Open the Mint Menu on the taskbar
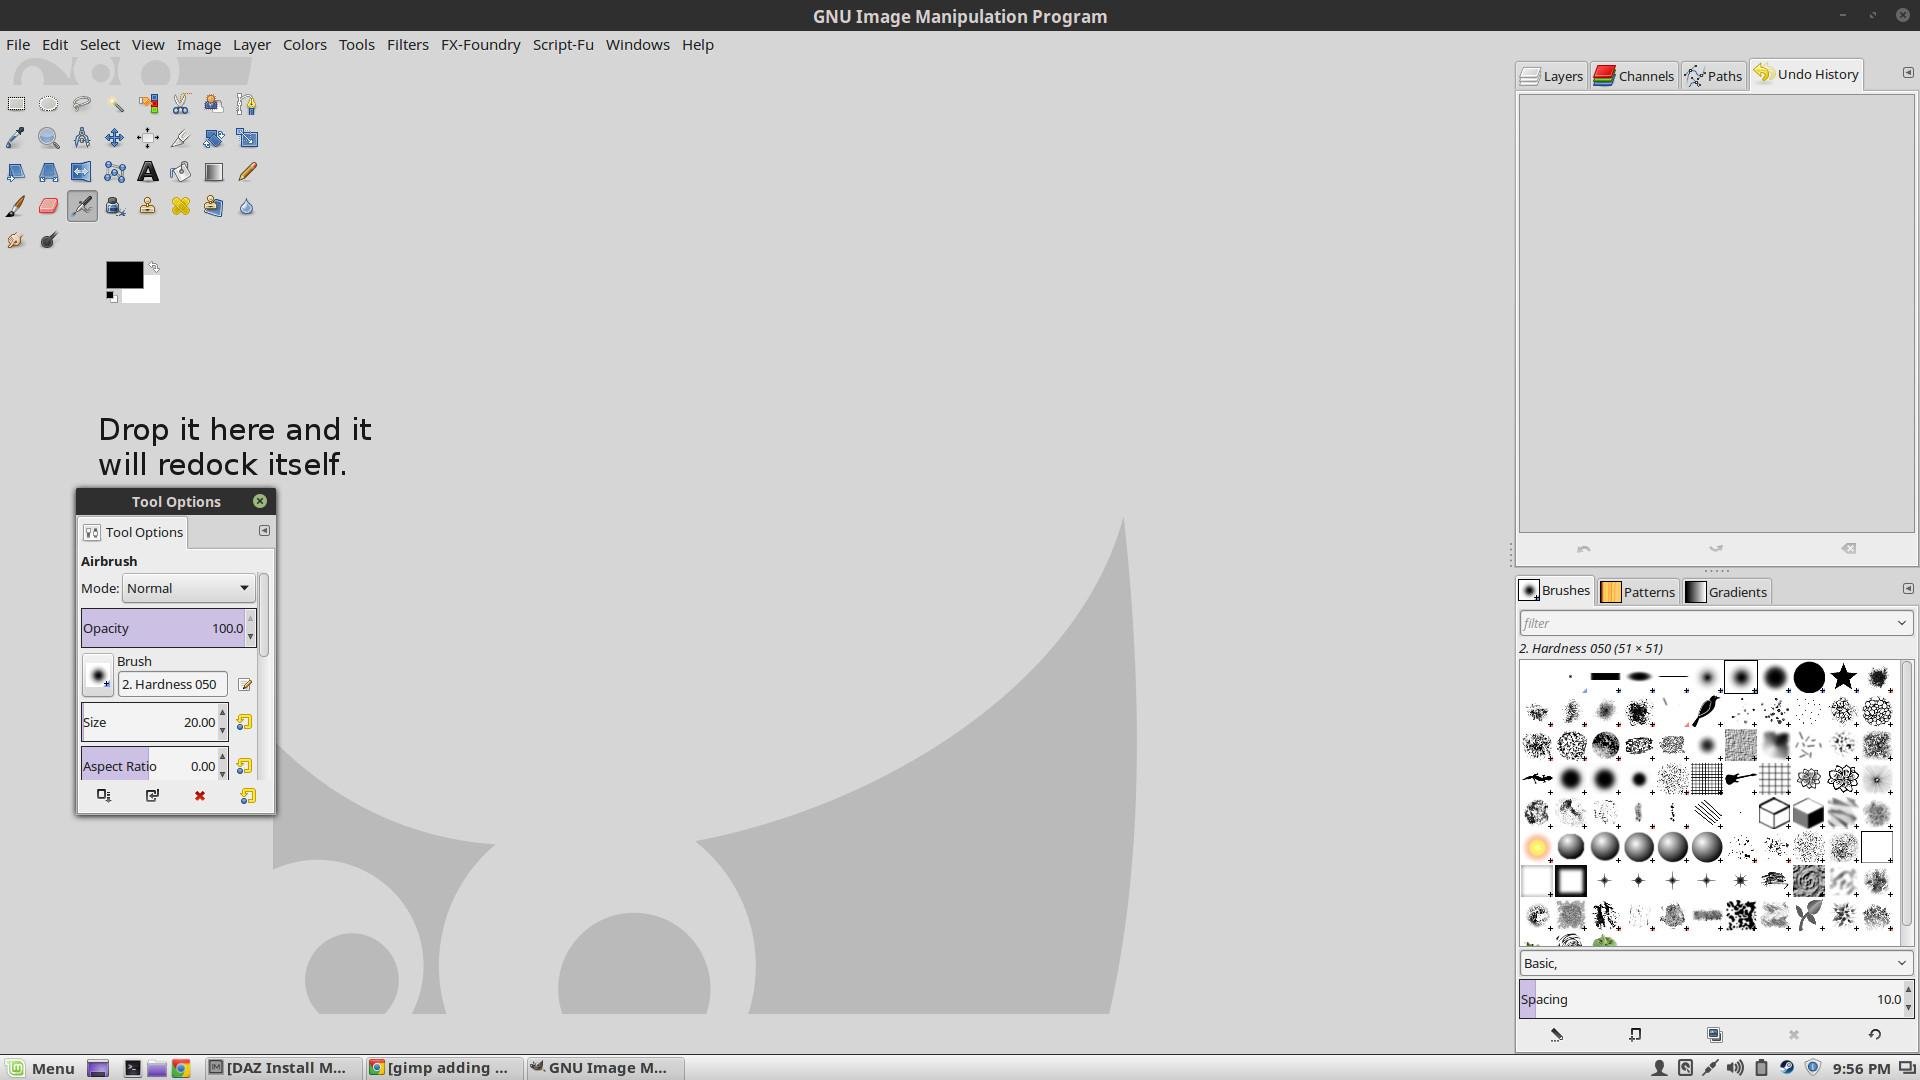The width and height of the screenshot is (1920, 1080). [x=40, y=1068]
